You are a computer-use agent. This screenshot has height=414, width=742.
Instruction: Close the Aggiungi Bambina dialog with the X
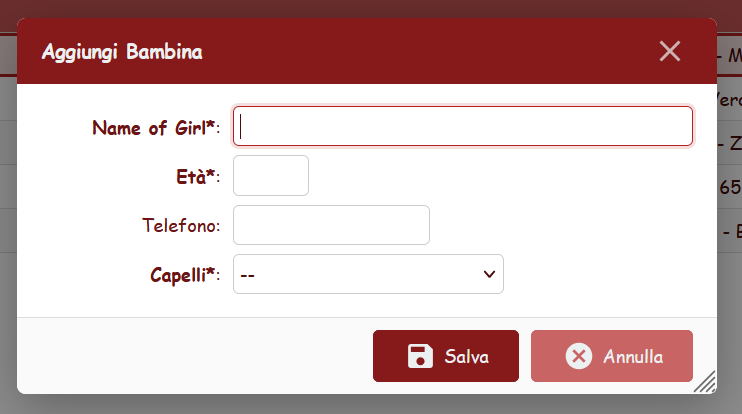(670, 51)
